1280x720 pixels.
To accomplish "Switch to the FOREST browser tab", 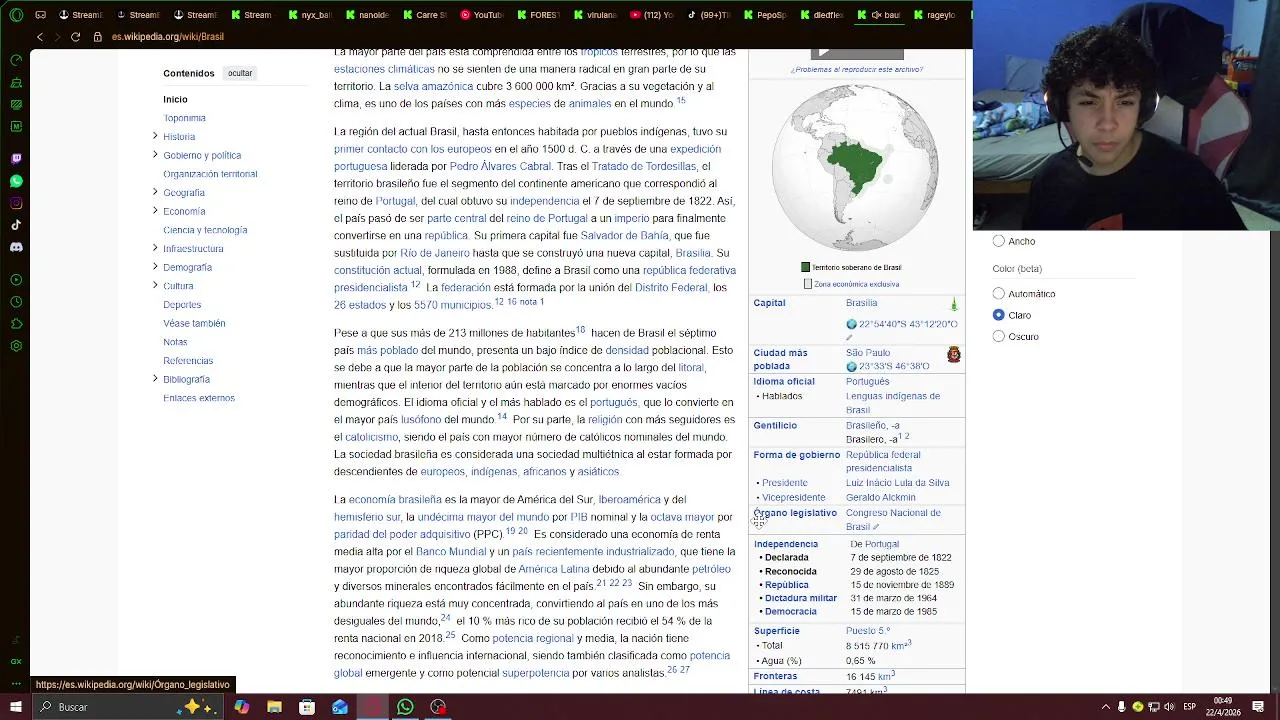I will tap(539, 15).
